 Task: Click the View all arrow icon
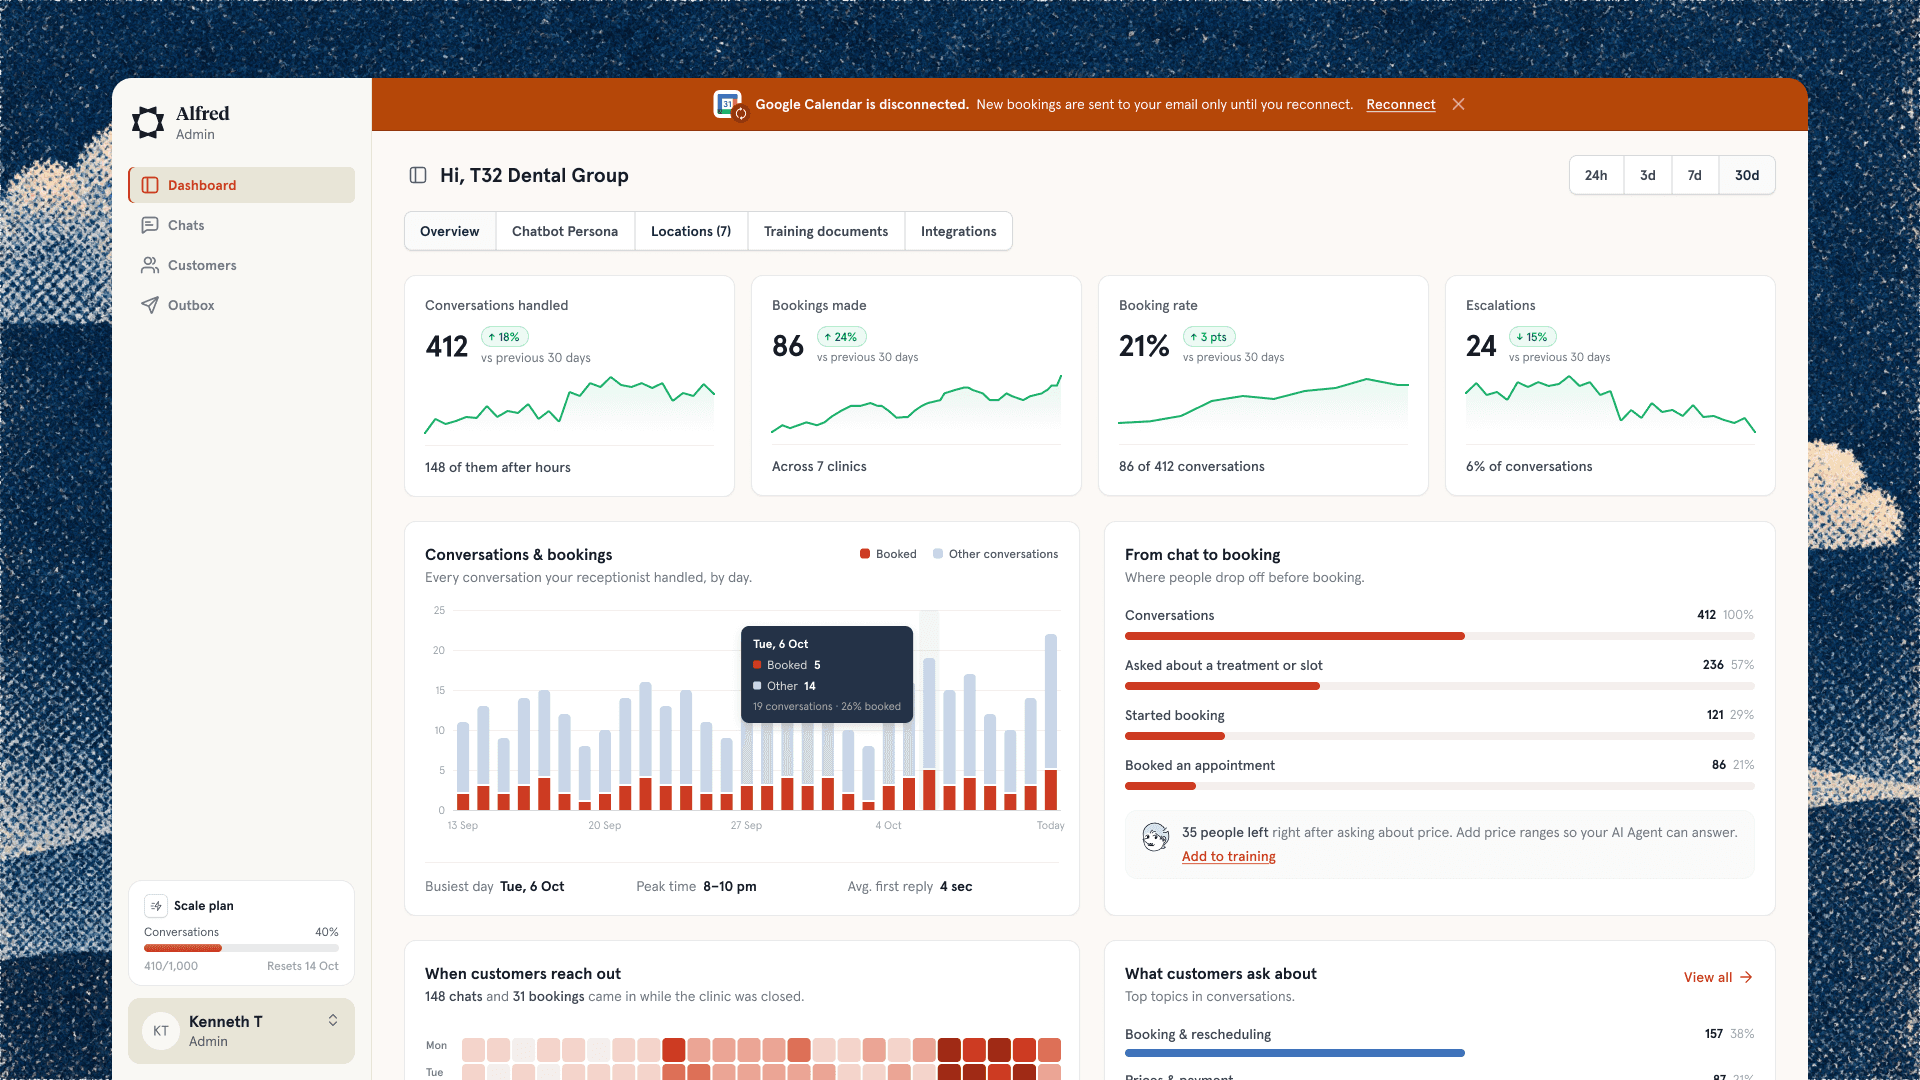(x=1746, y=977)
